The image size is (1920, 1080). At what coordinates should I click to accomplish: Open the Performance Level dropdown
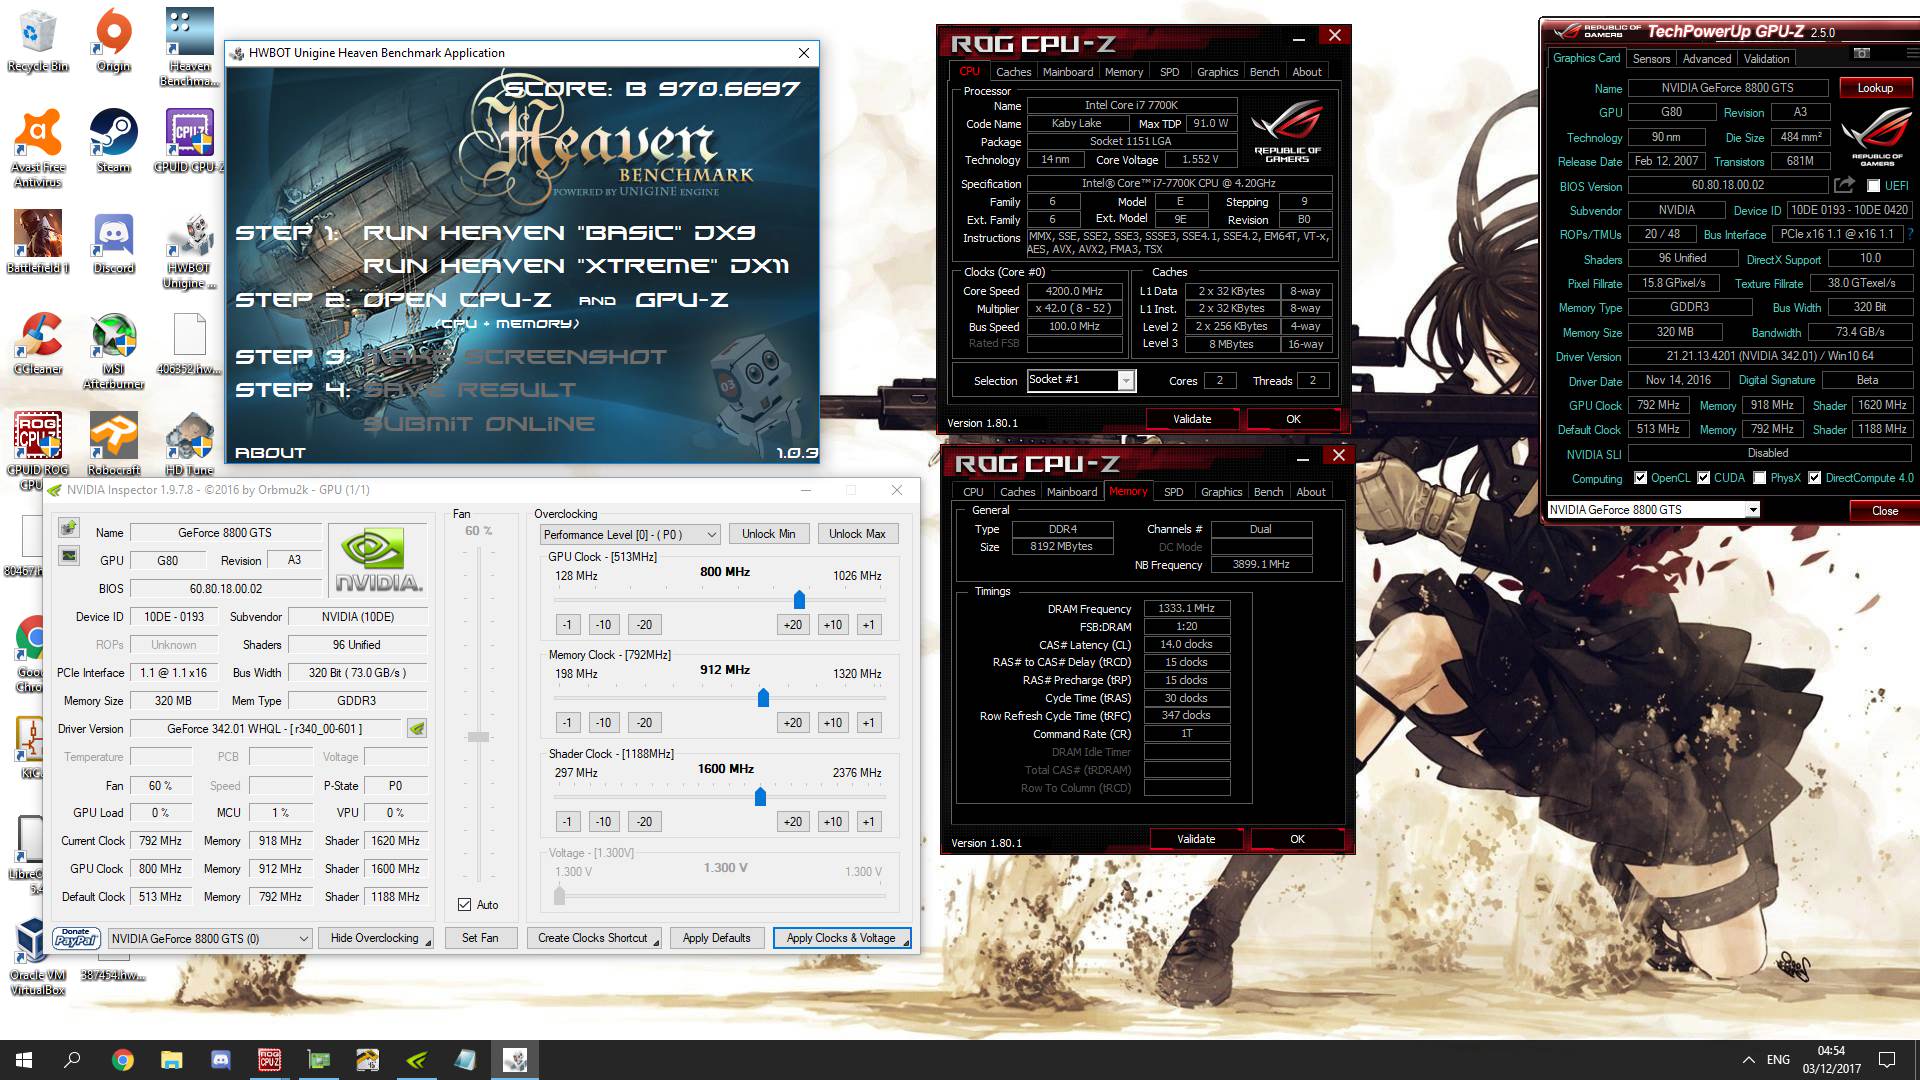point(630,534)
